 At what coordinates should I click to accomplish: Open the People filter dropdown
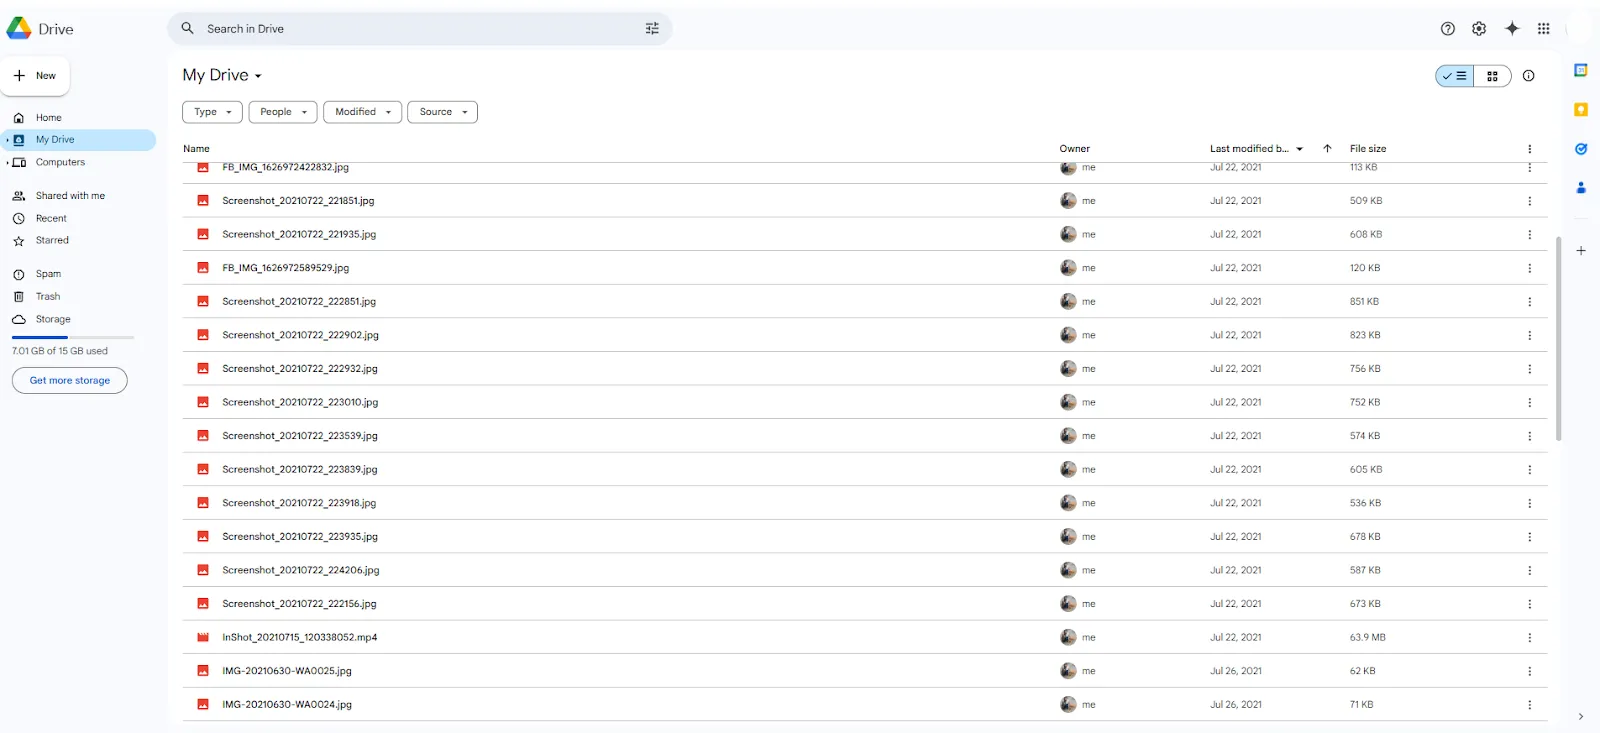[283, 112]
